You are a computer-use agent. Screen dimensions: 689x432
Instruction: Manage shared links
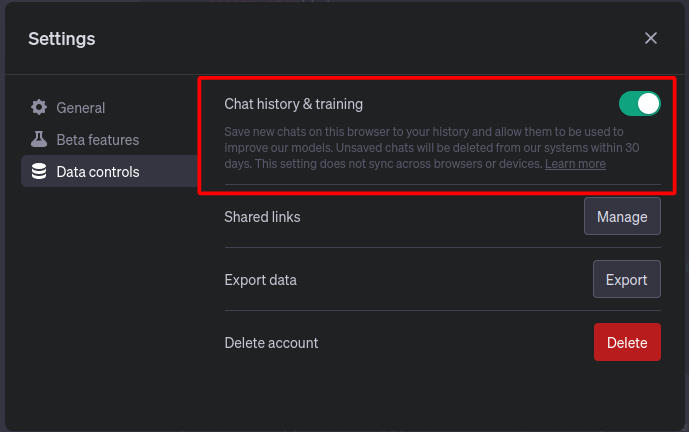622,216
